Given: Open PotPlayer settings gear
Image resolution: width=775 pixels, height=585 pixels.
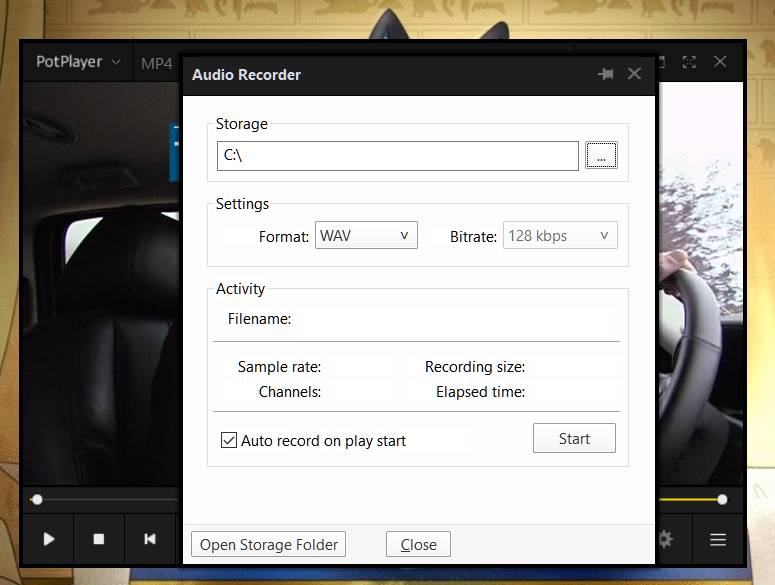Looking at the screenshot, I should point(666,539).
